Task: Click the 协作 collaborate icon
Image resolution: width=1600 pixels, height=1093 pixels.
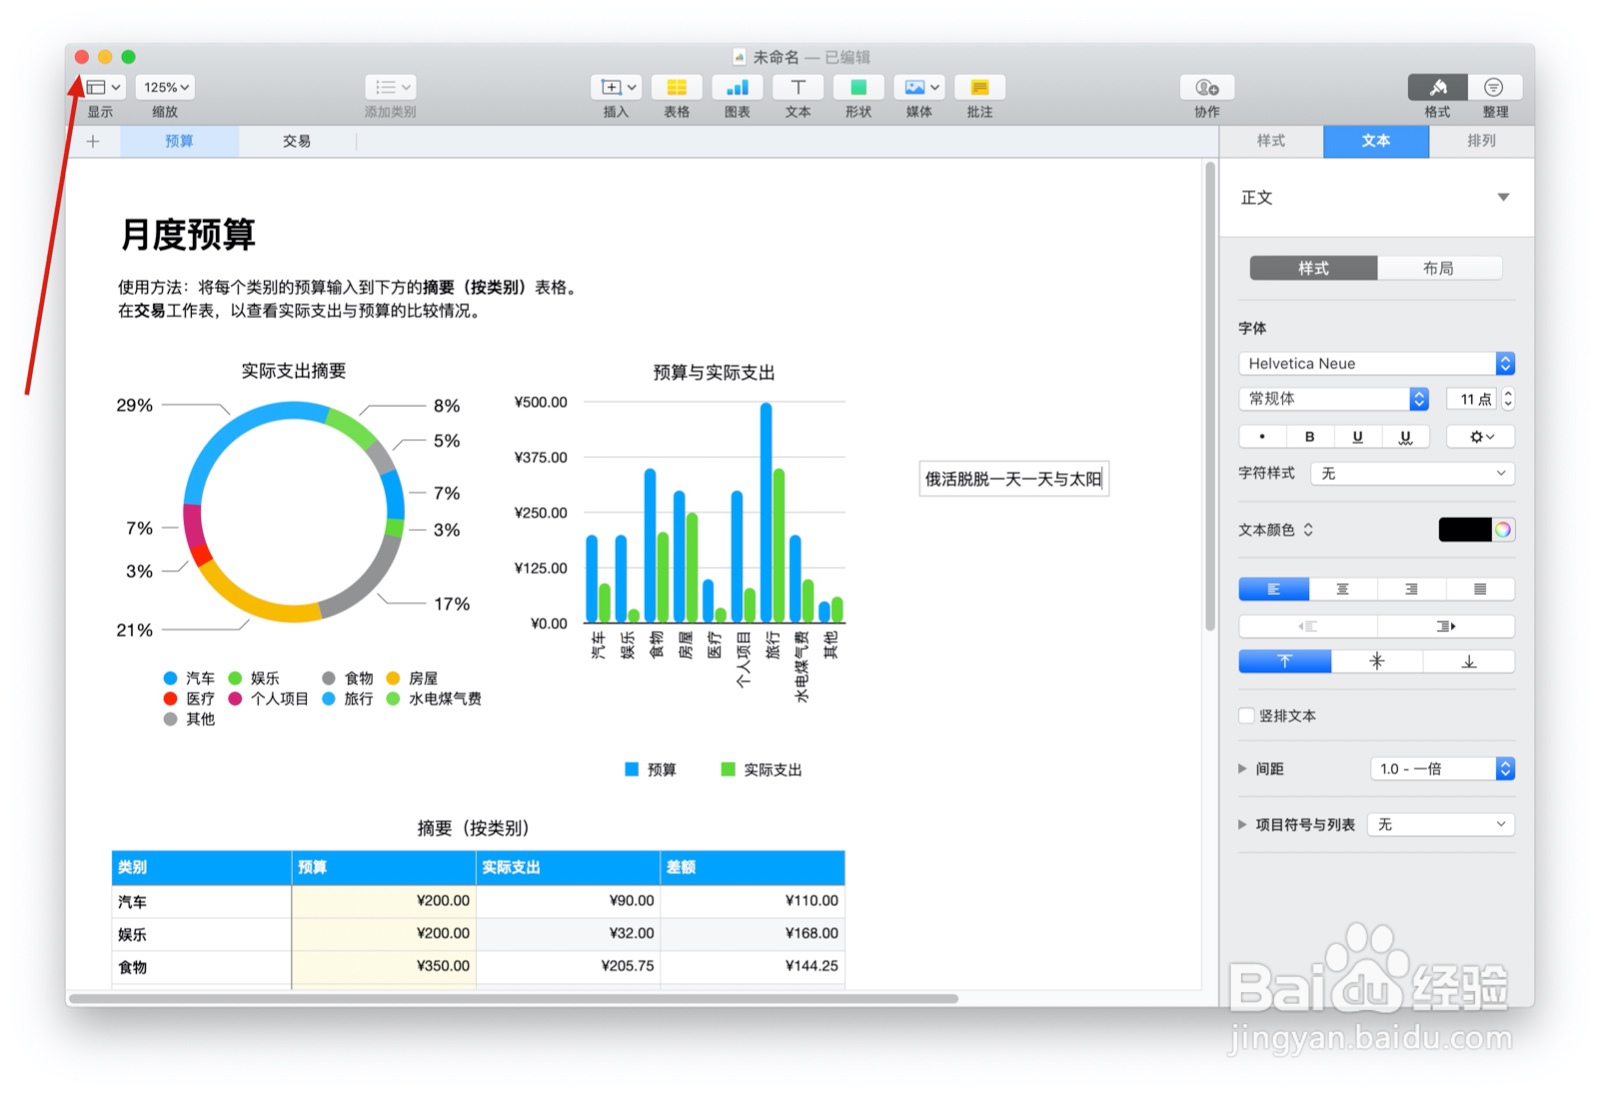Action: pos(1205,88)
